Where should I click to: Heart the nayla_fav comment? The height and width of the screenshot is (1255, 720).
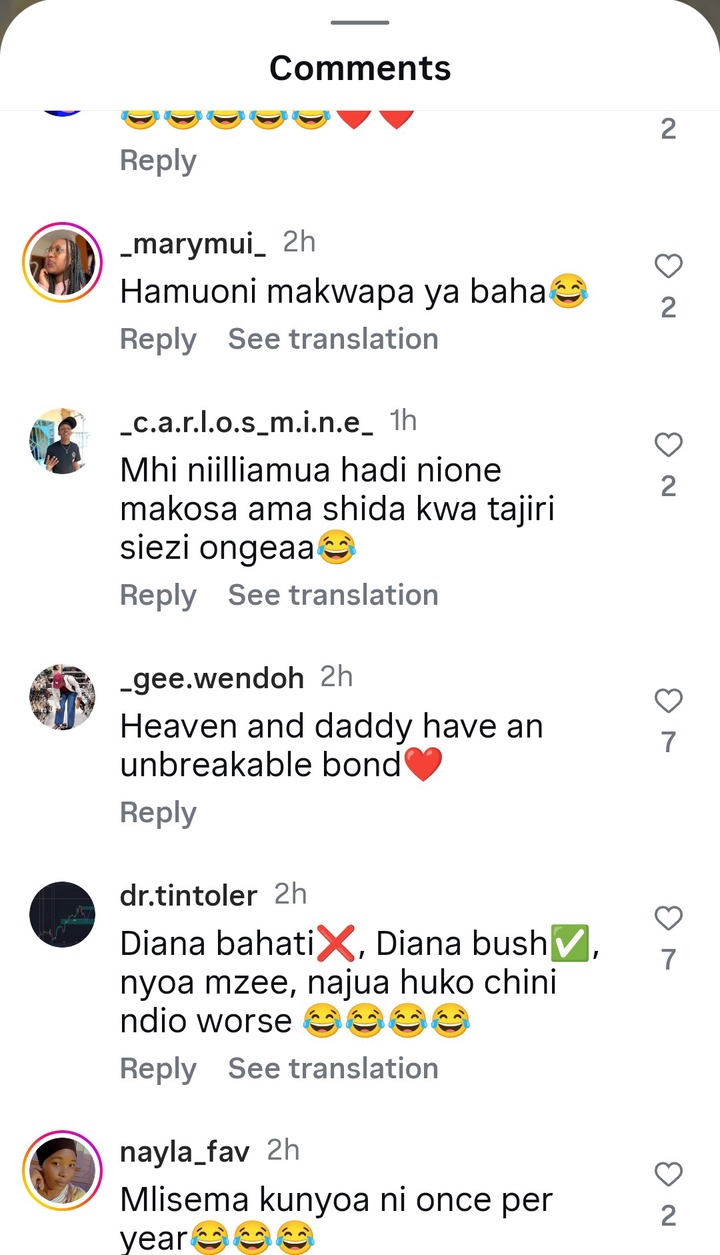click(x=668, y=1174)
